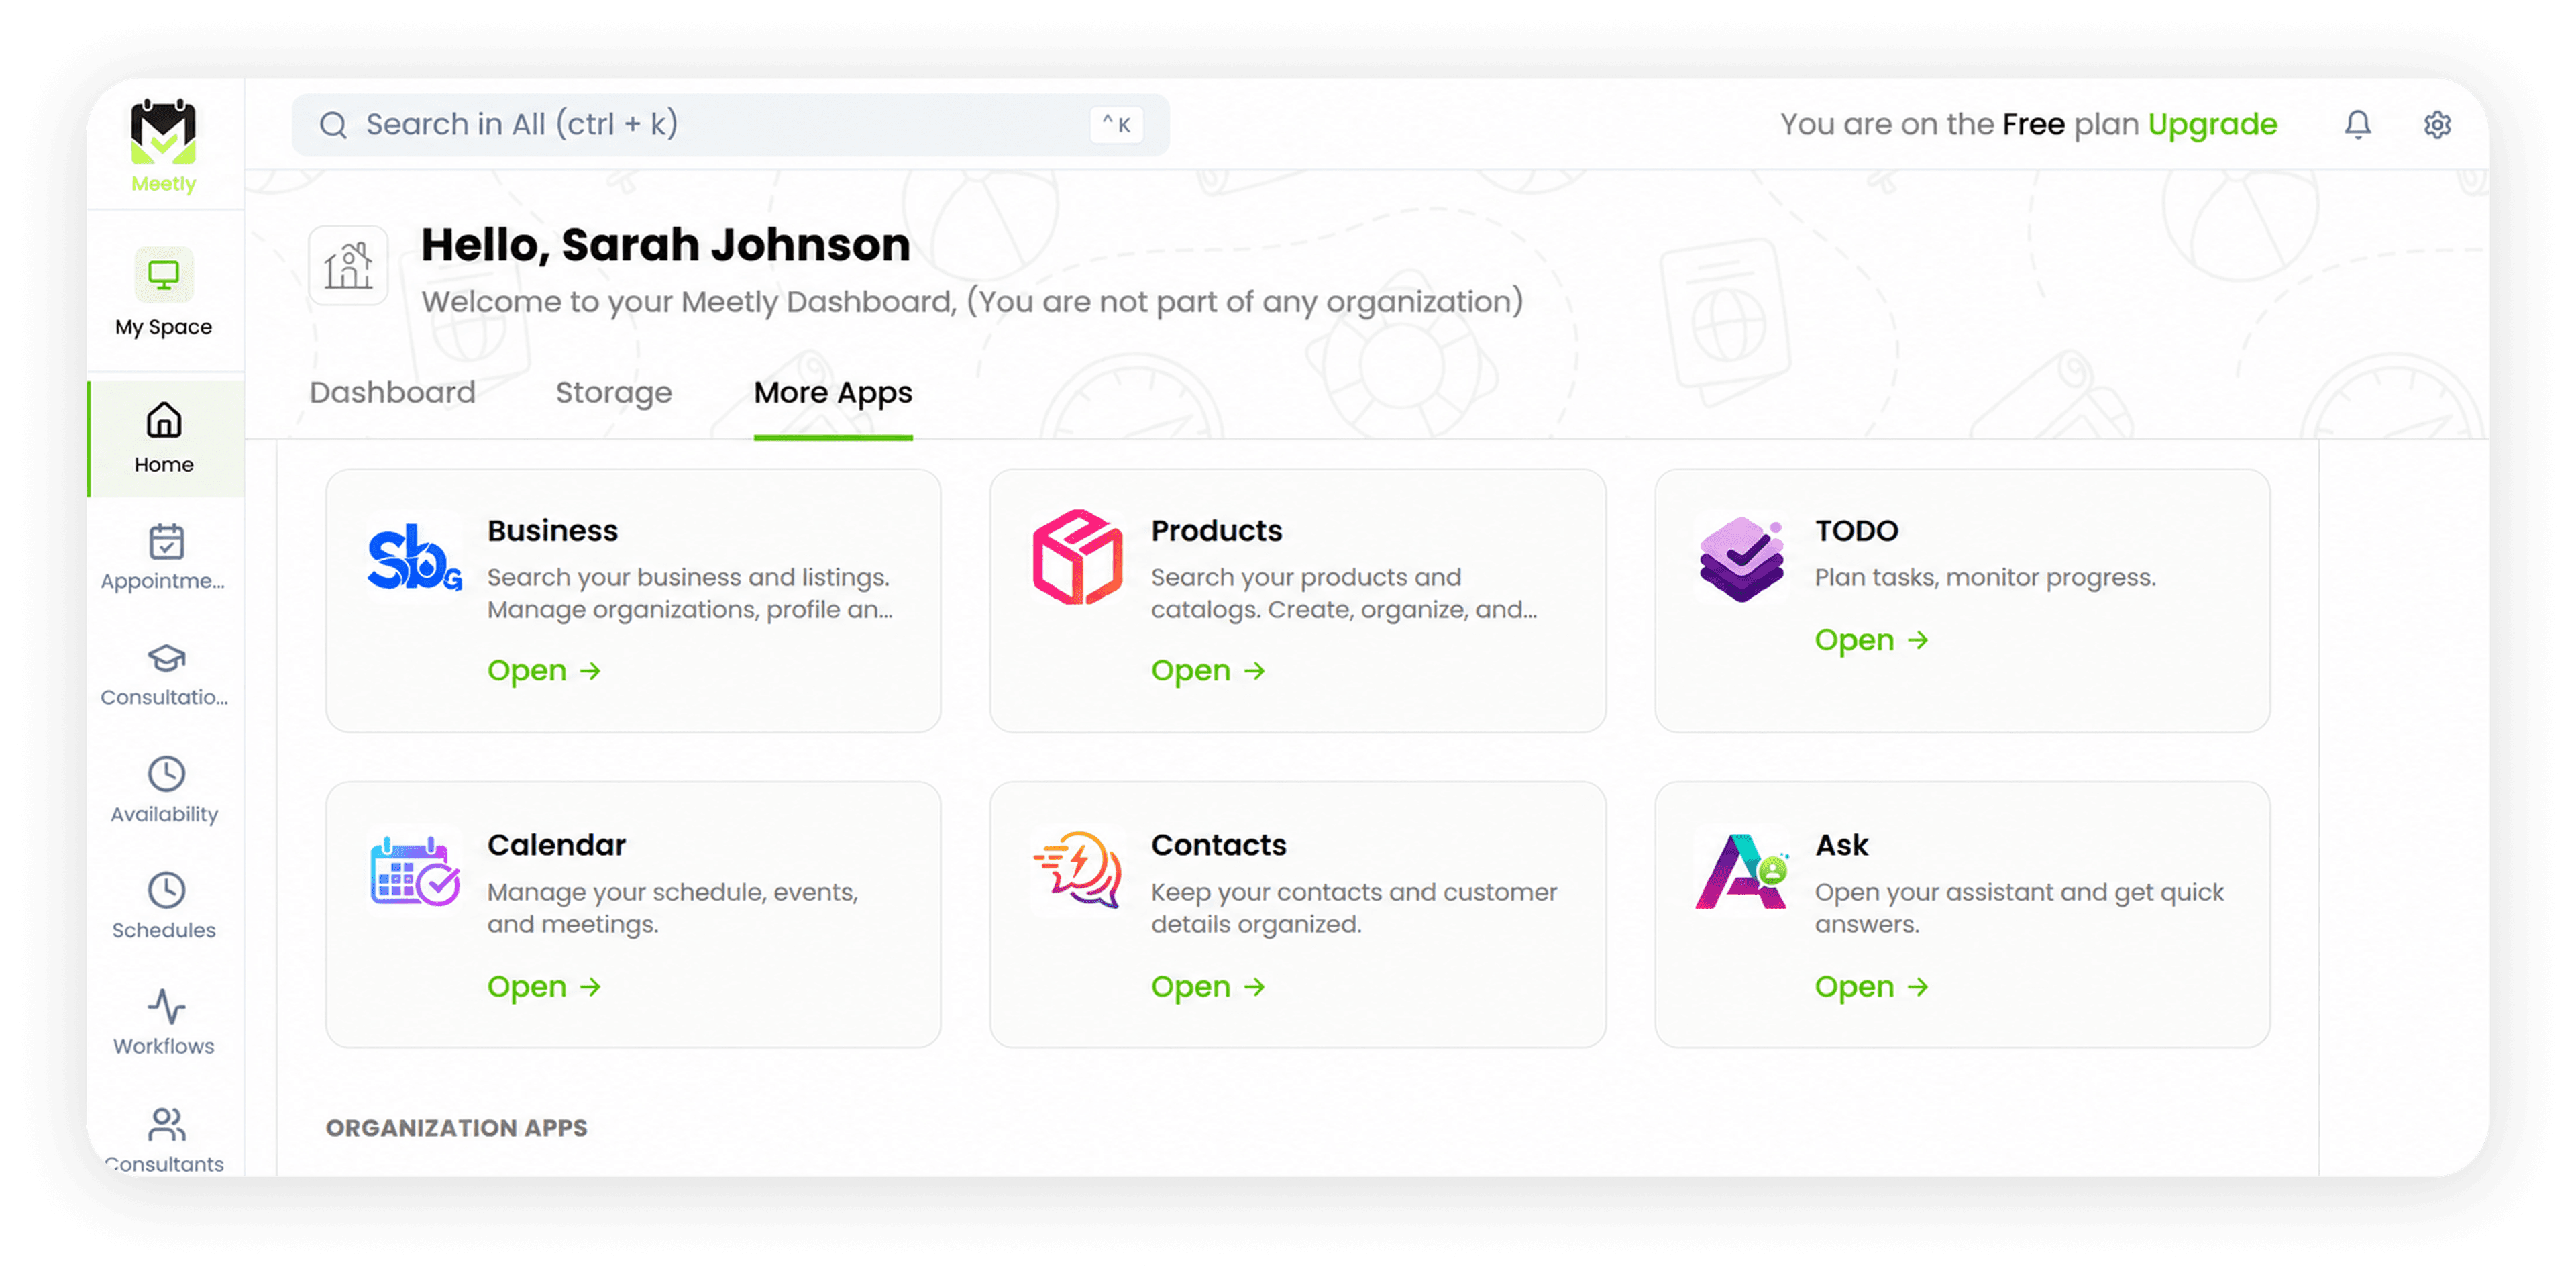Screen dimensions: 2576x1273
Task: Open Schedules in the sidebar
Action: [x=164, y=906]
